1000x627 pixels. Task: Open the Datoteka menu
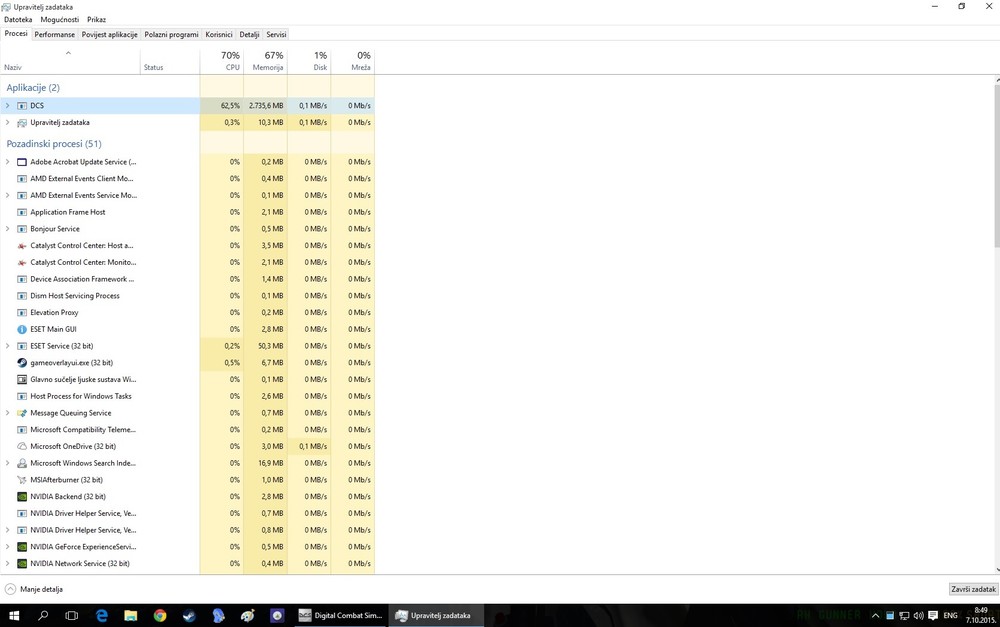click(18, 20)
